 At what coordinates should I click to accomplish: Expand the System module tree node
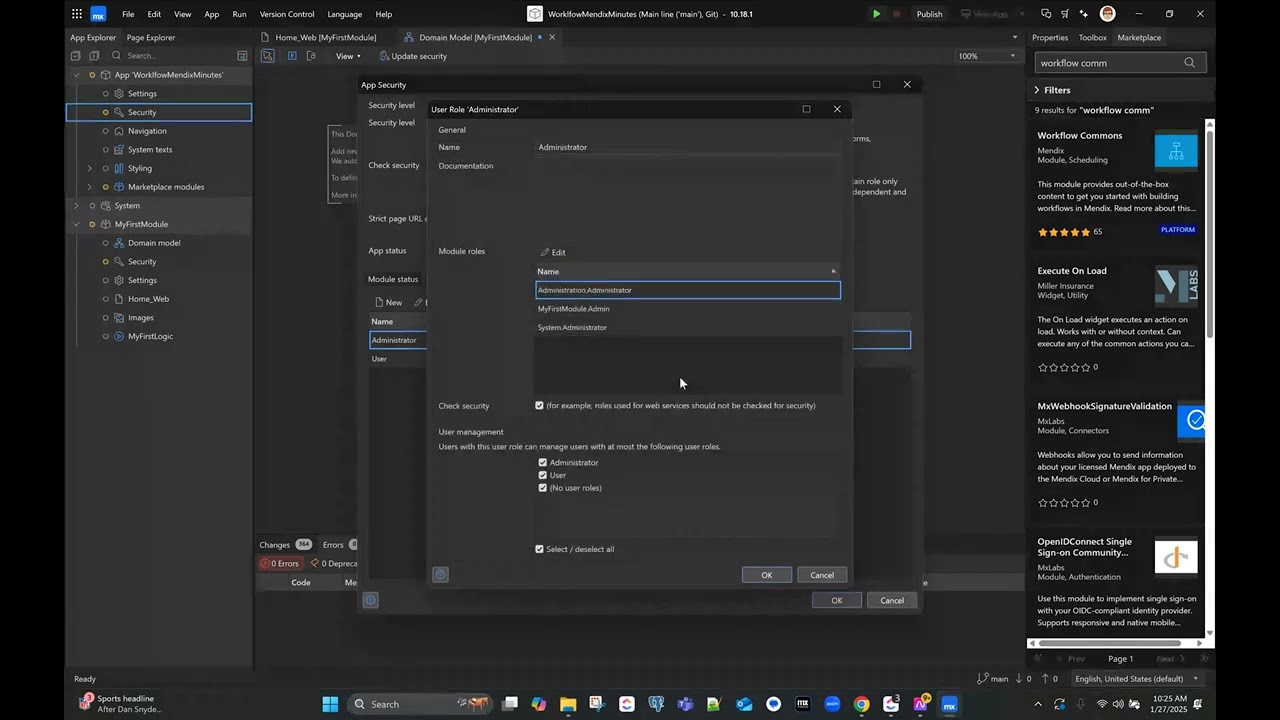(77, 206)
